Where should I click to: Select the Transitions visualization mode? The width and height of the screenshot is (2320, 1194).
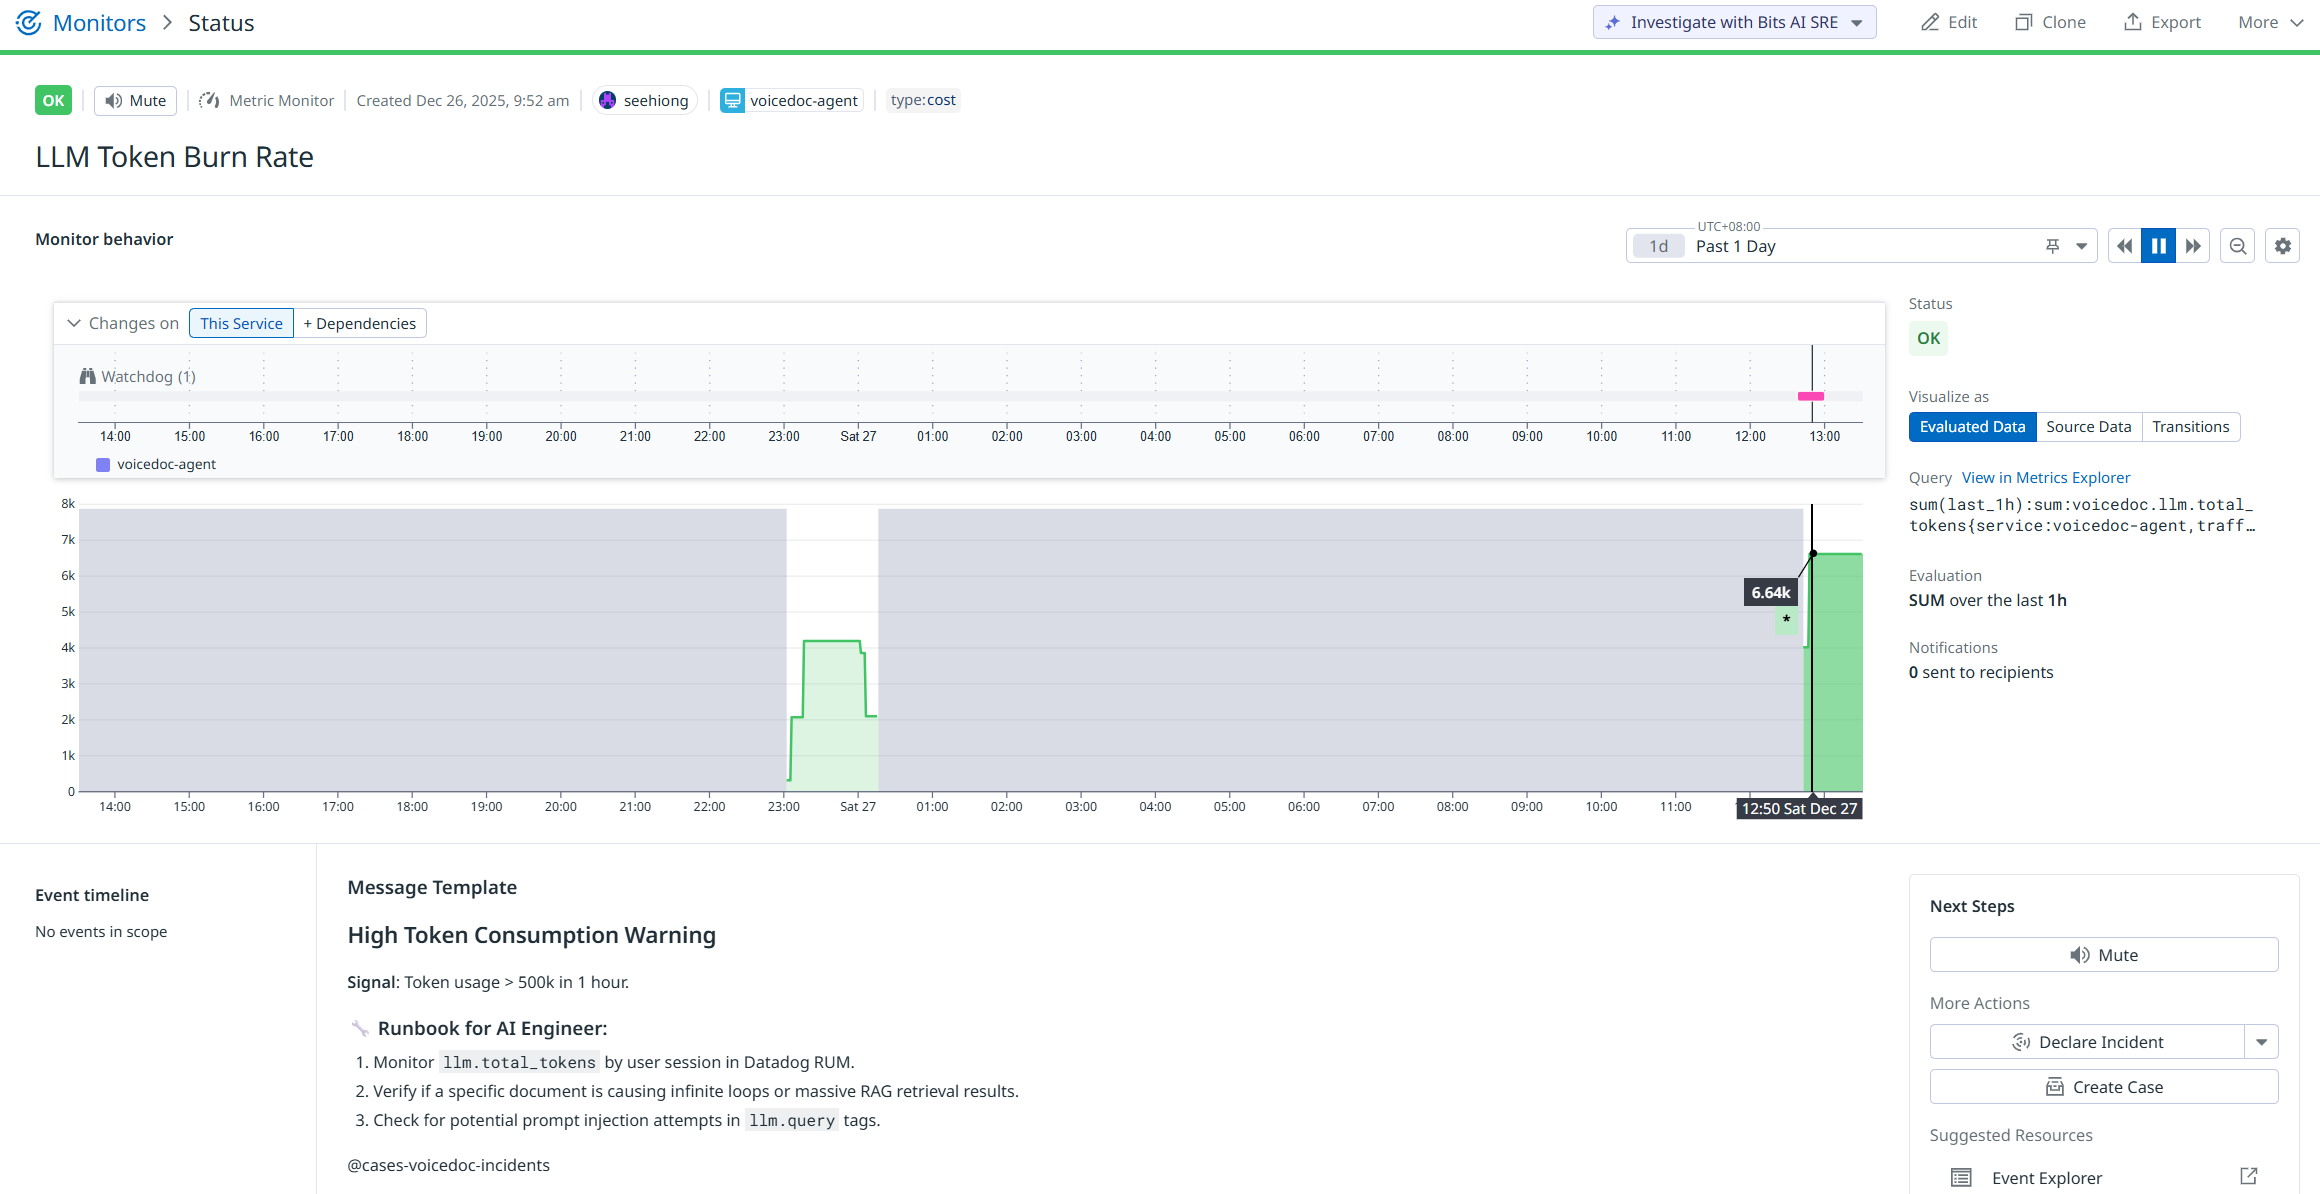(x=2190, y=426)
